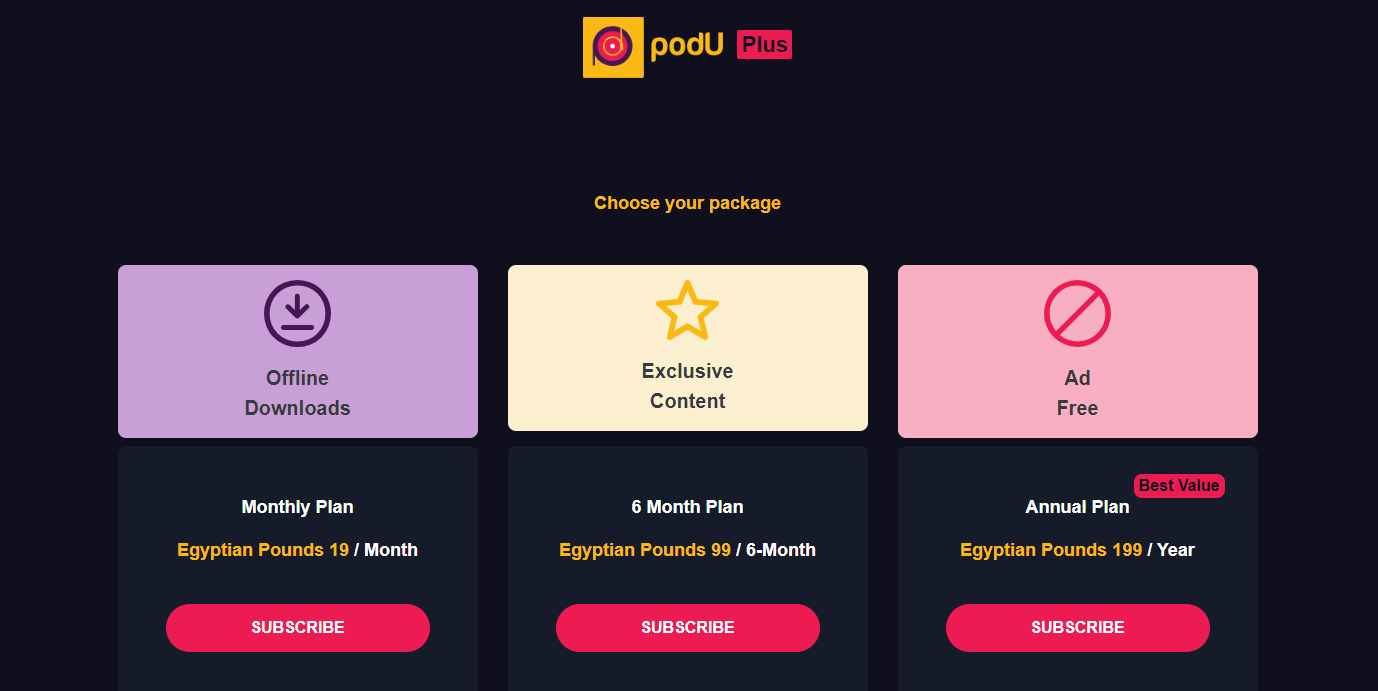Select the purple Offline Downloads card
1378x691 pixels.
[298, 351]
